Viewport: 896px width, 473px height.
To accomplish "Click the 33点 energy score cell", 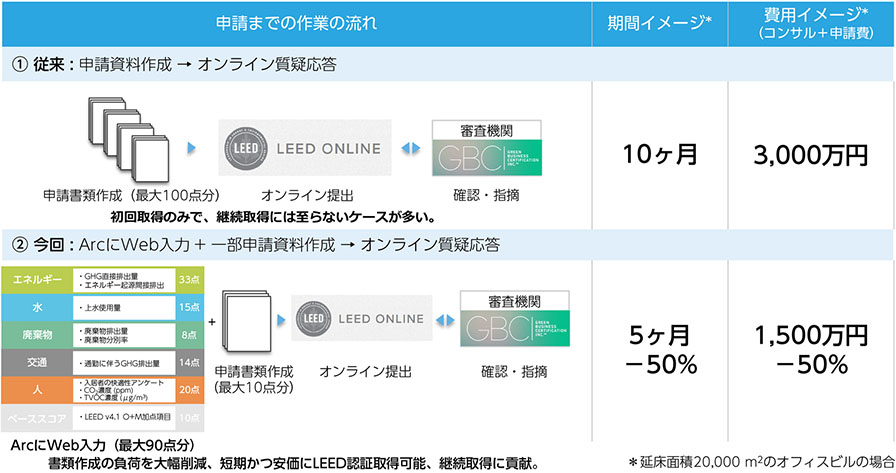I will click(190, 280).
